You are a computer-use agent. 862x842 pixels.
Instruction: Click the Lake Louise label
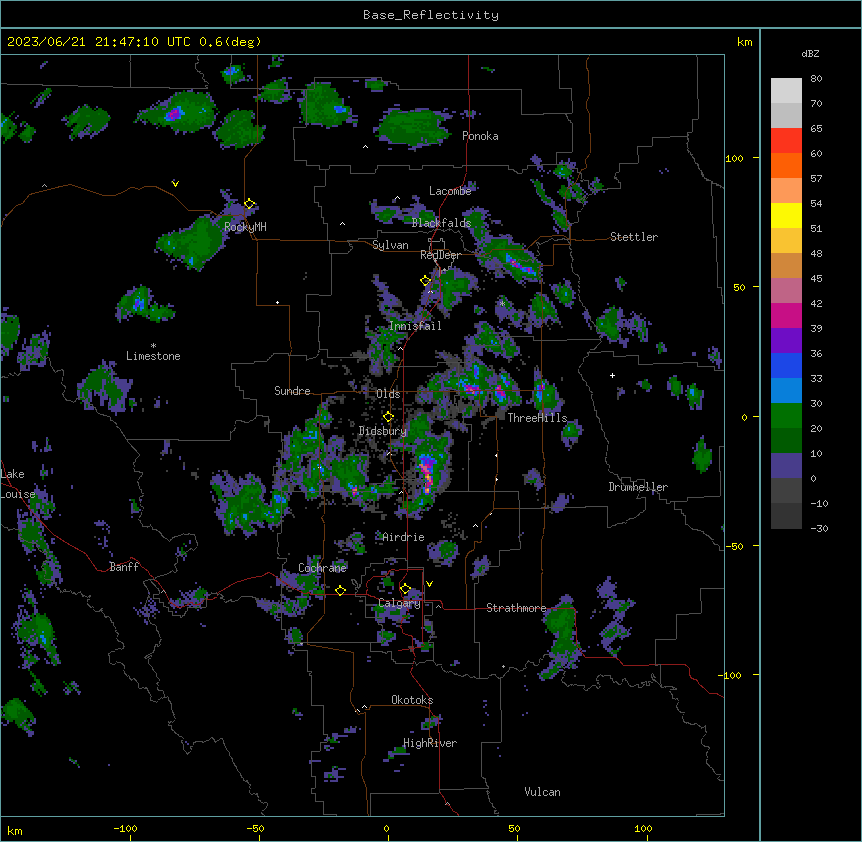pyautogui.click(x=18, y=484)
